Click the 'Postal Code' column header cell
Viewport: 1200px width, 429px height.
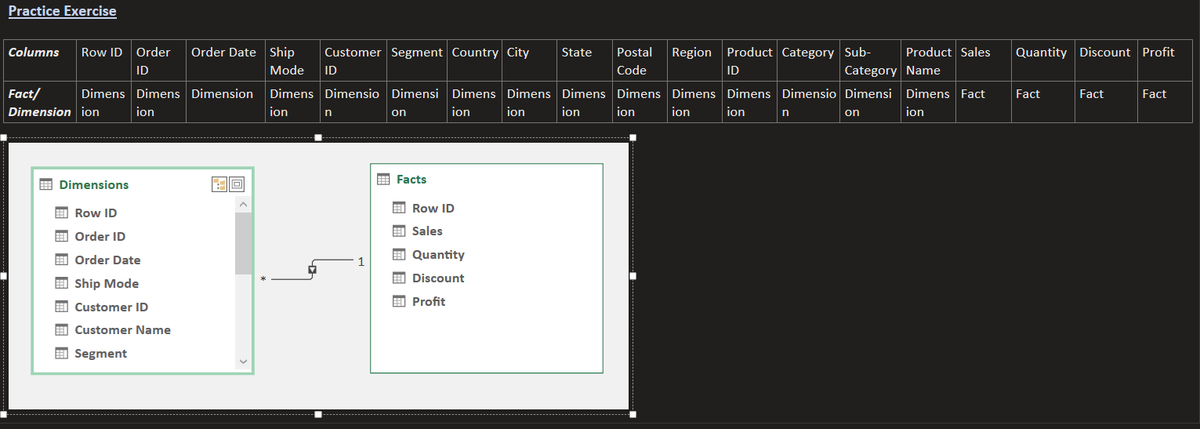tap(640, 61)
